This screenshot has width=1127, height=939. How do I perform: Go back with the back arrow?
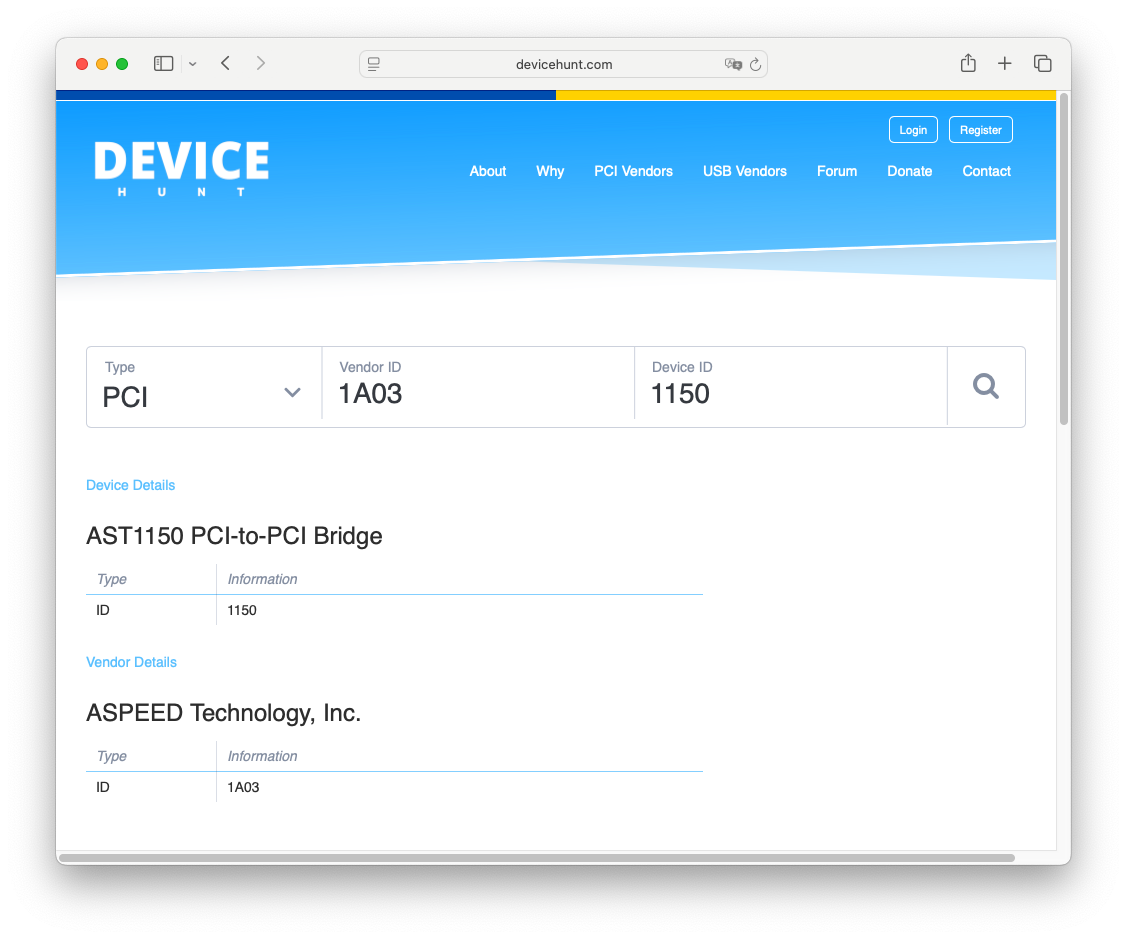(x=226, y=64)
